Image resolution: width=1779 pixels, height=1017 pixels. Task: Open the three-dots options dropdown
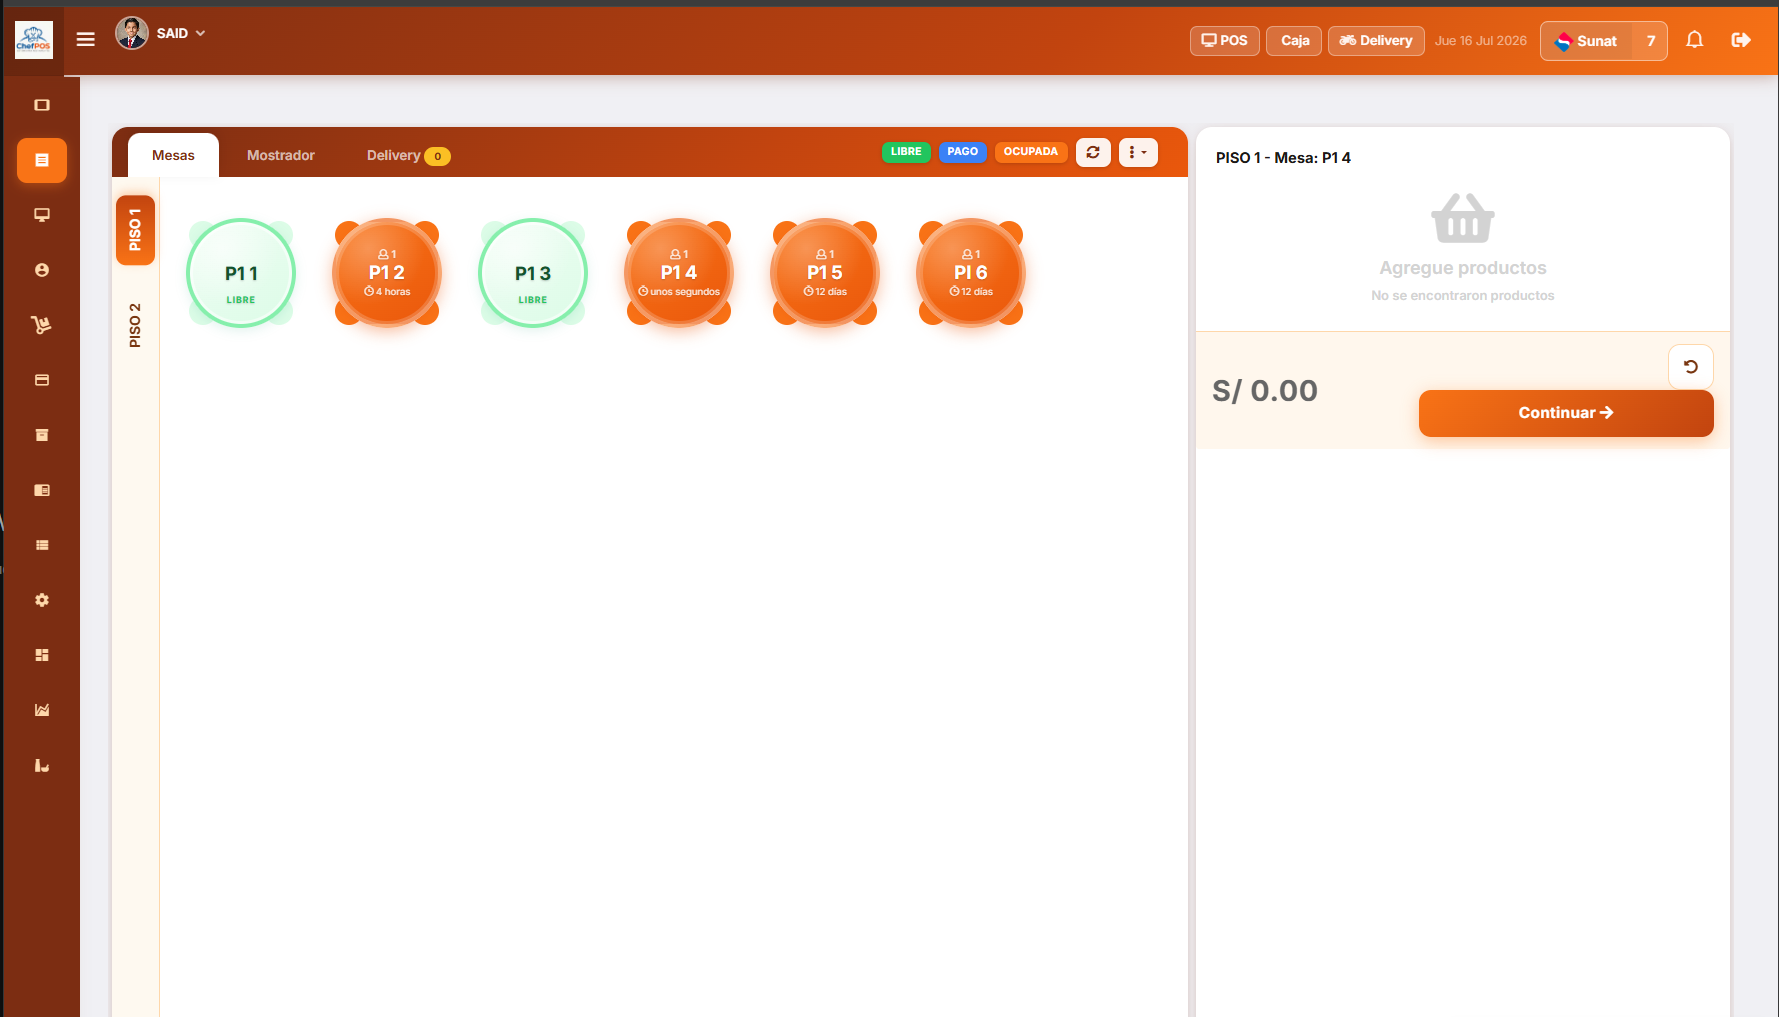(1138, 152)
